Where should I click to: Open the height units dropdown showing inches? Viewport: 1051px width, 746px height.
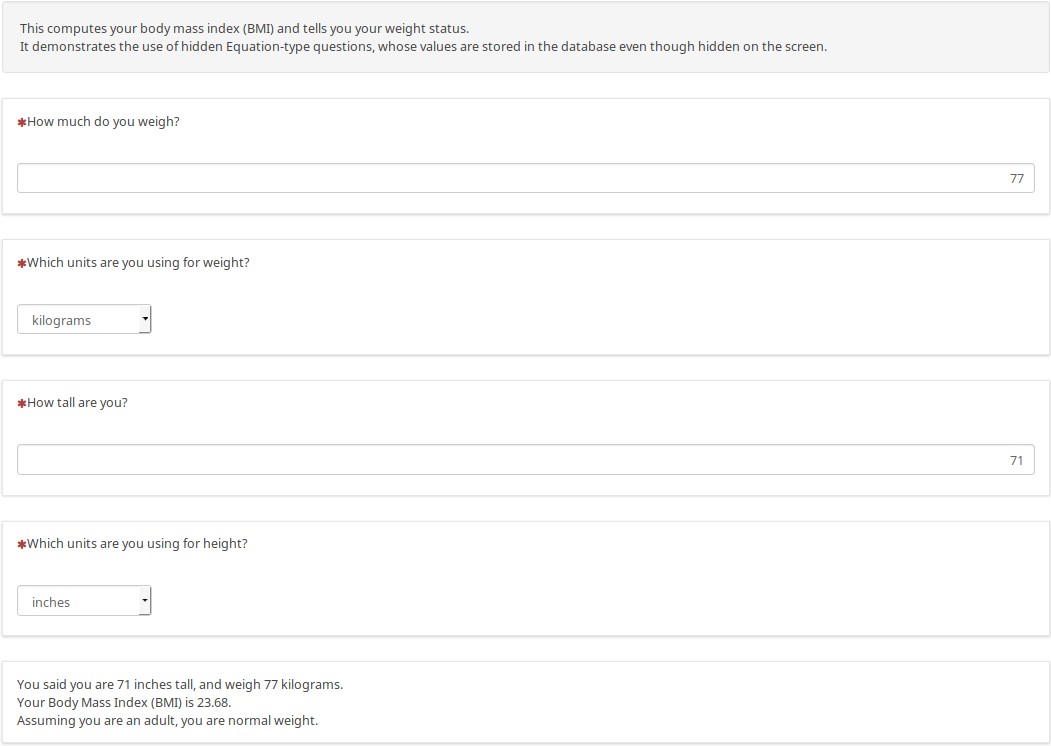pos(84,601)
